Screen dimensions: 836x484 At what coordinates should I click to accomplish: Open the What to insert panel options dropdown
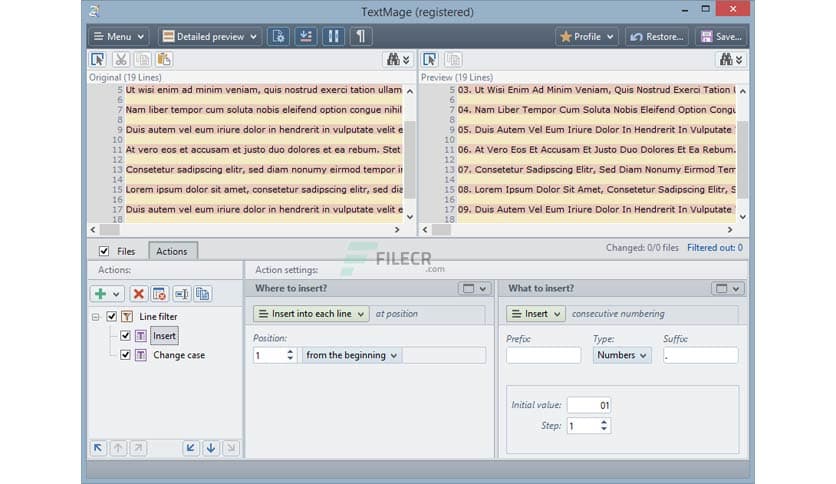pos(727,288)
